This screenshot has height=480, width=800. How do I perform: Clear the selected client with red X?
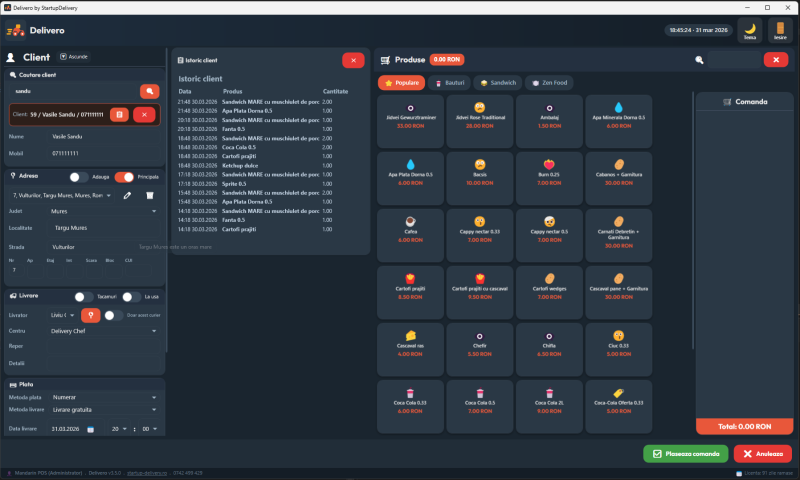pos(145,115)
